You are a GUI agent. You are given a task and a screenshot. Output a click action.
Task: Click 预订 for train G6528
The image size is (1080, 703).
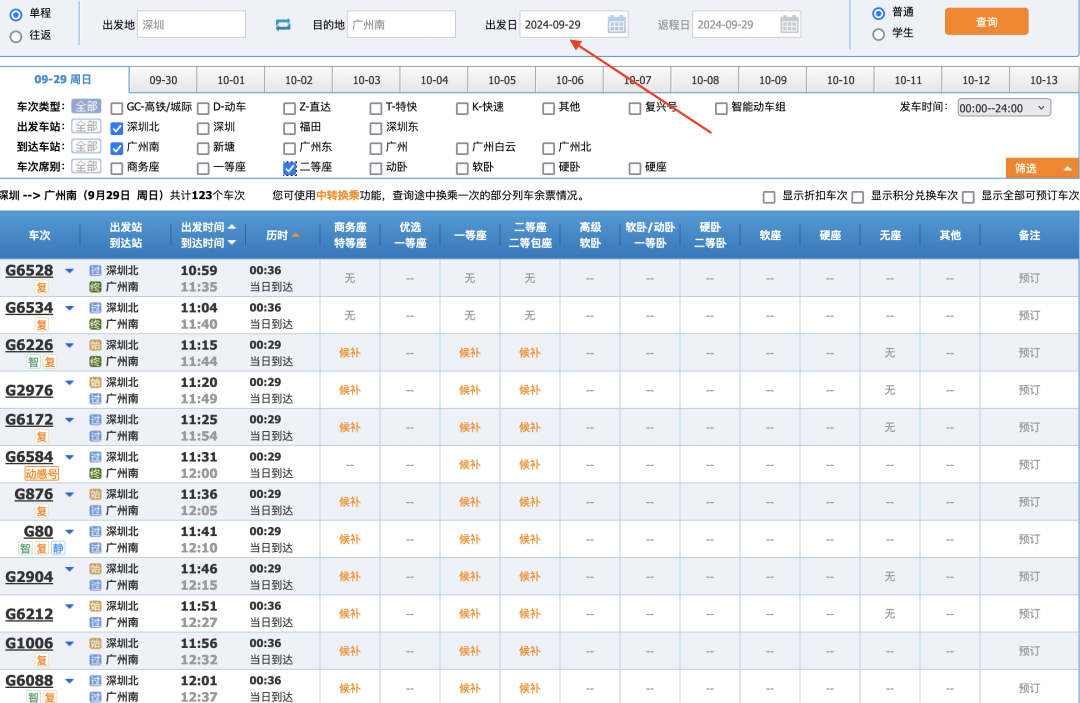coord(1029,278)
